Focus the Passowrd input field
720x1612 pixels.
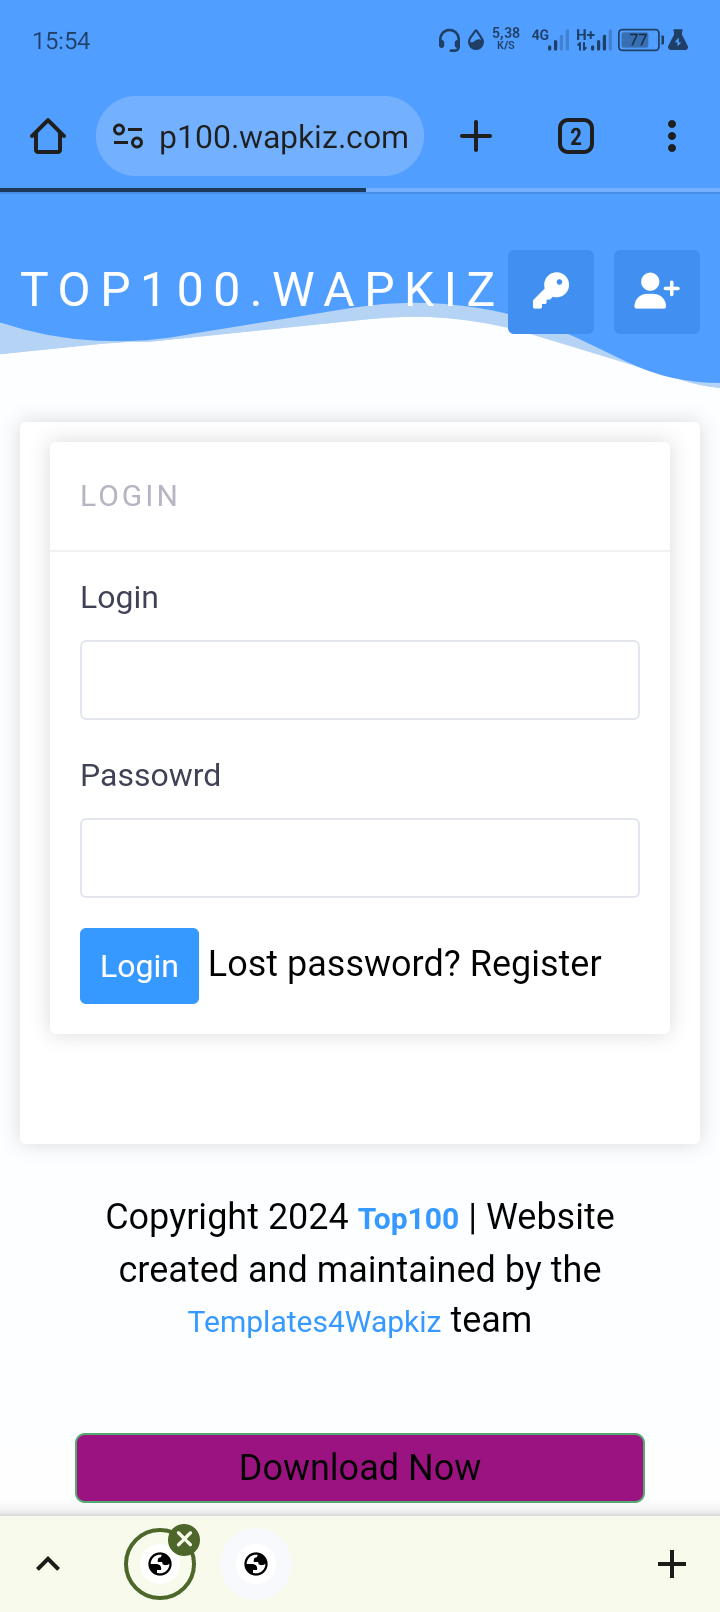click(x=360, y=858)
